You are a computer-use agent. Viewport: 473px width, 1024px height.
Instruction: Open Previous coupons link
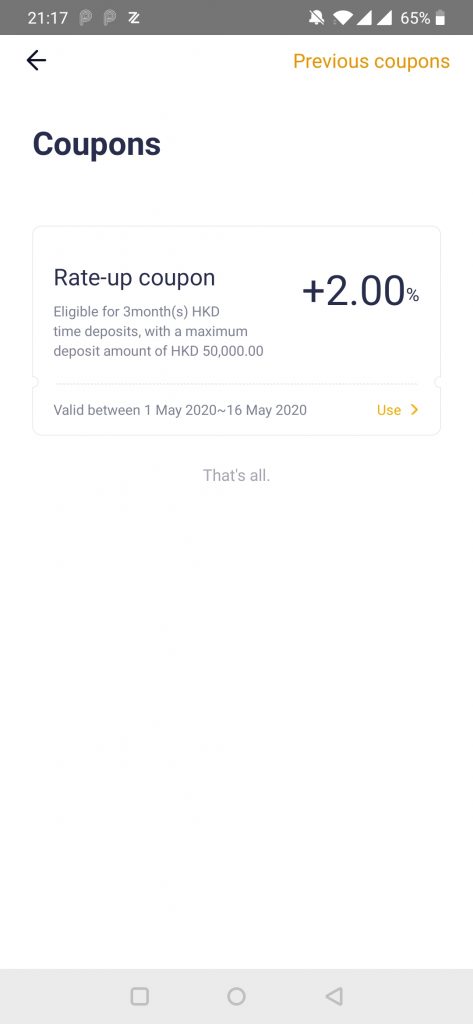[x=371, y=61]
